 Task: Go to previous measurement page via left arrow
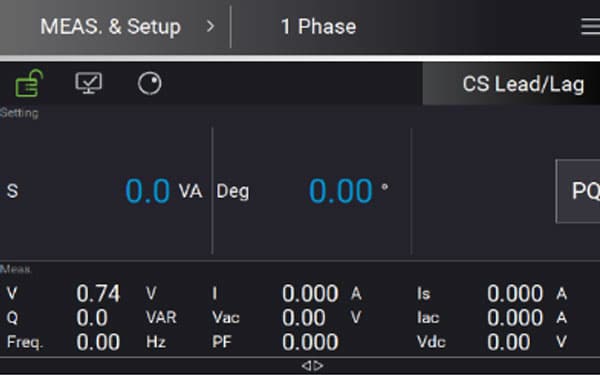coord(306,366)
